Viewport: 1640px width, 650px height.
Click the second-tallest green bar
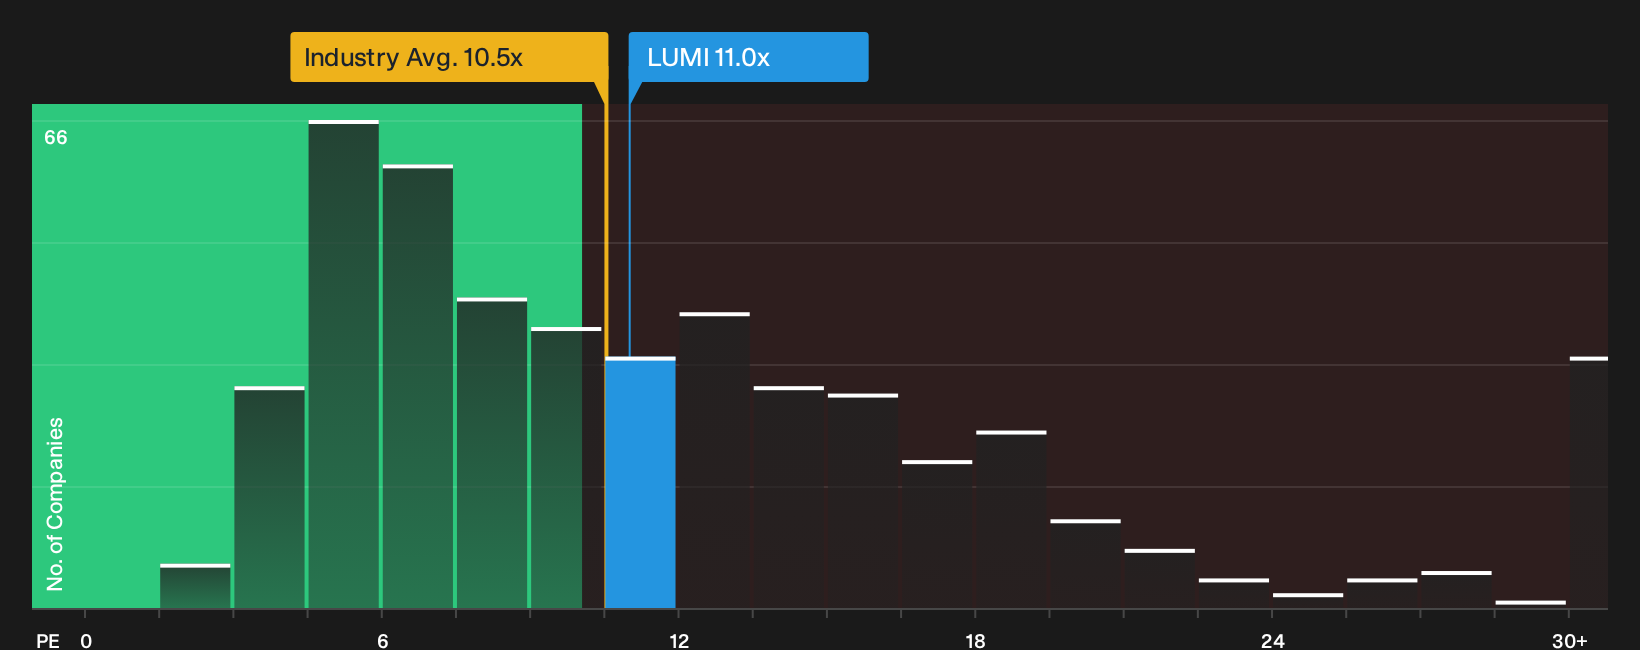tap(418, 386)
